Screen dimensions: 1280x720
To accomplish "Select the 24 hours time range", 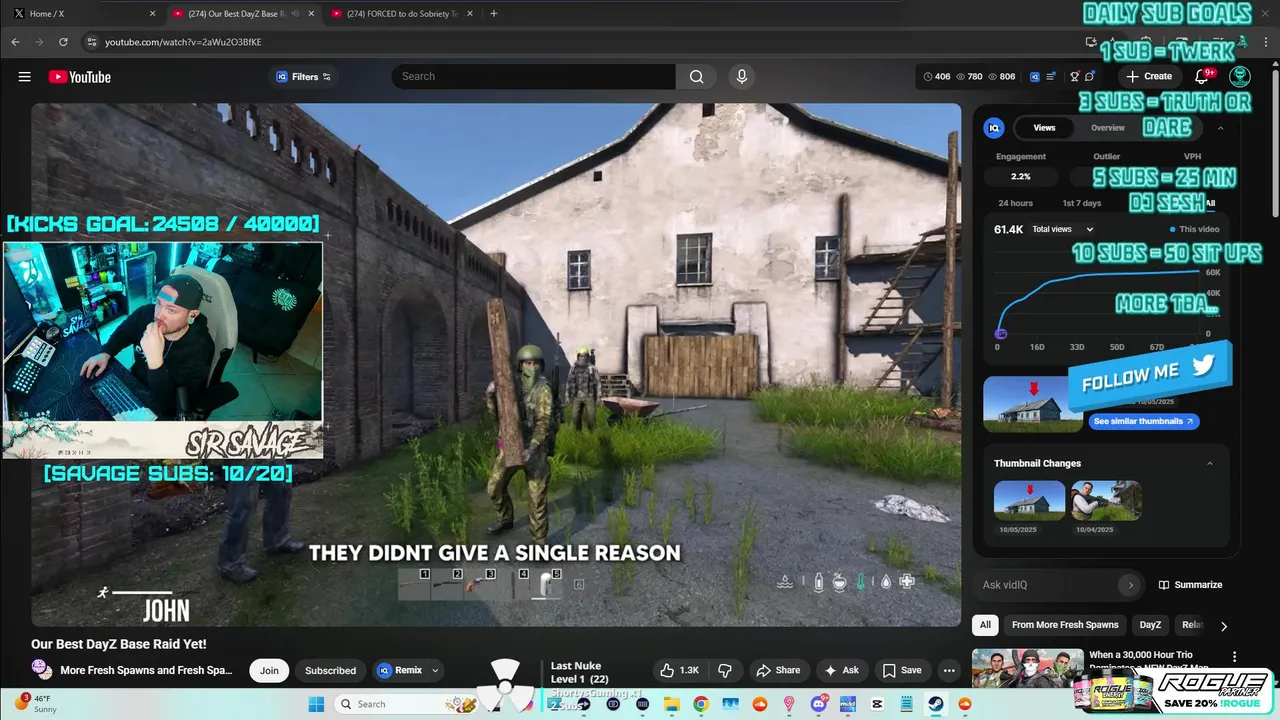I will click(1015, 203).
